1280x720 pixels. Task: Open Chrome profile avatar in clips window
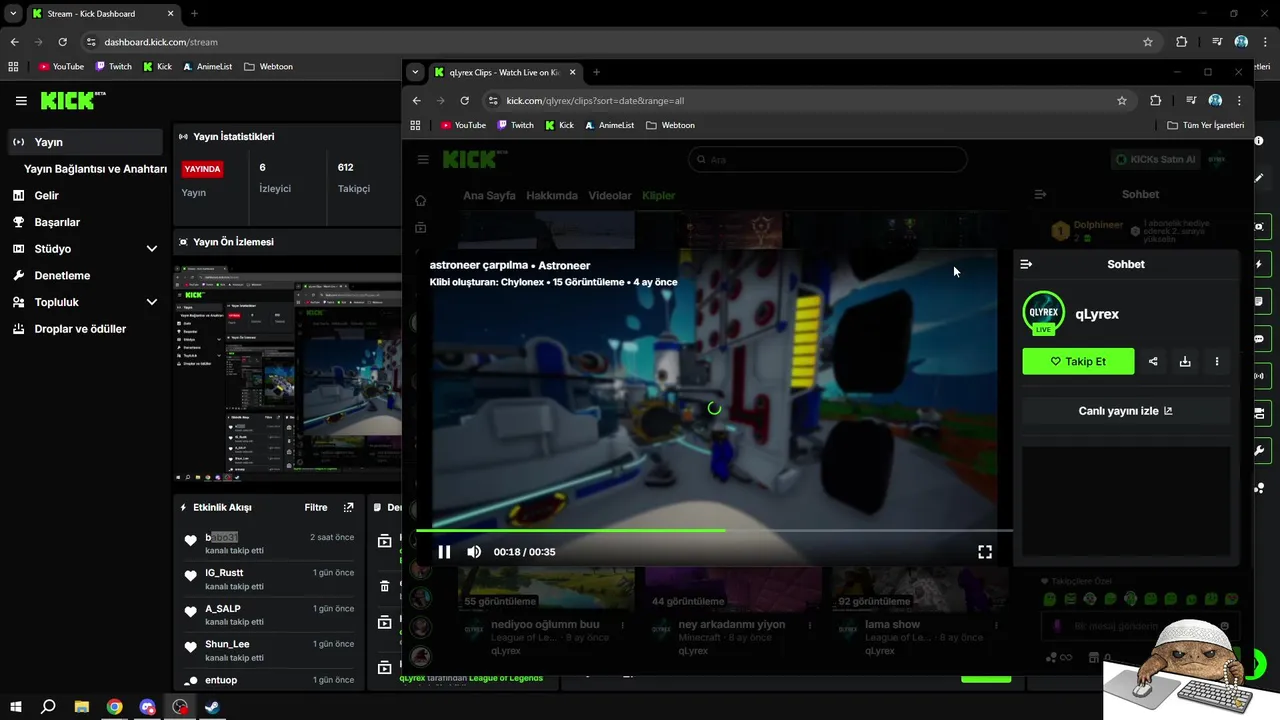(x=1215, y=101)
